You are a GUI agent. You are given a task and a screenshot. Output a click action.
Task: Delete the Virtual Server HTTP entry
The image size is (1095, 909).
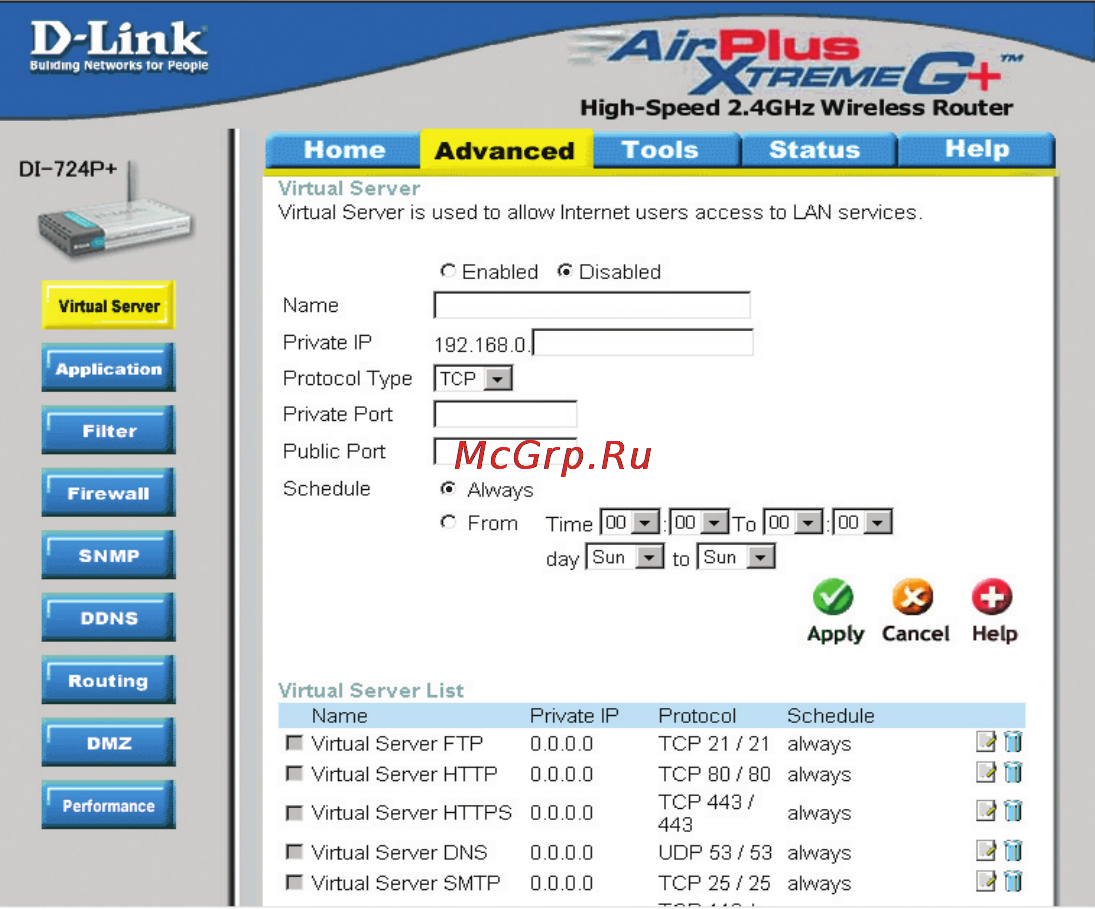(x=1013, y=772)
